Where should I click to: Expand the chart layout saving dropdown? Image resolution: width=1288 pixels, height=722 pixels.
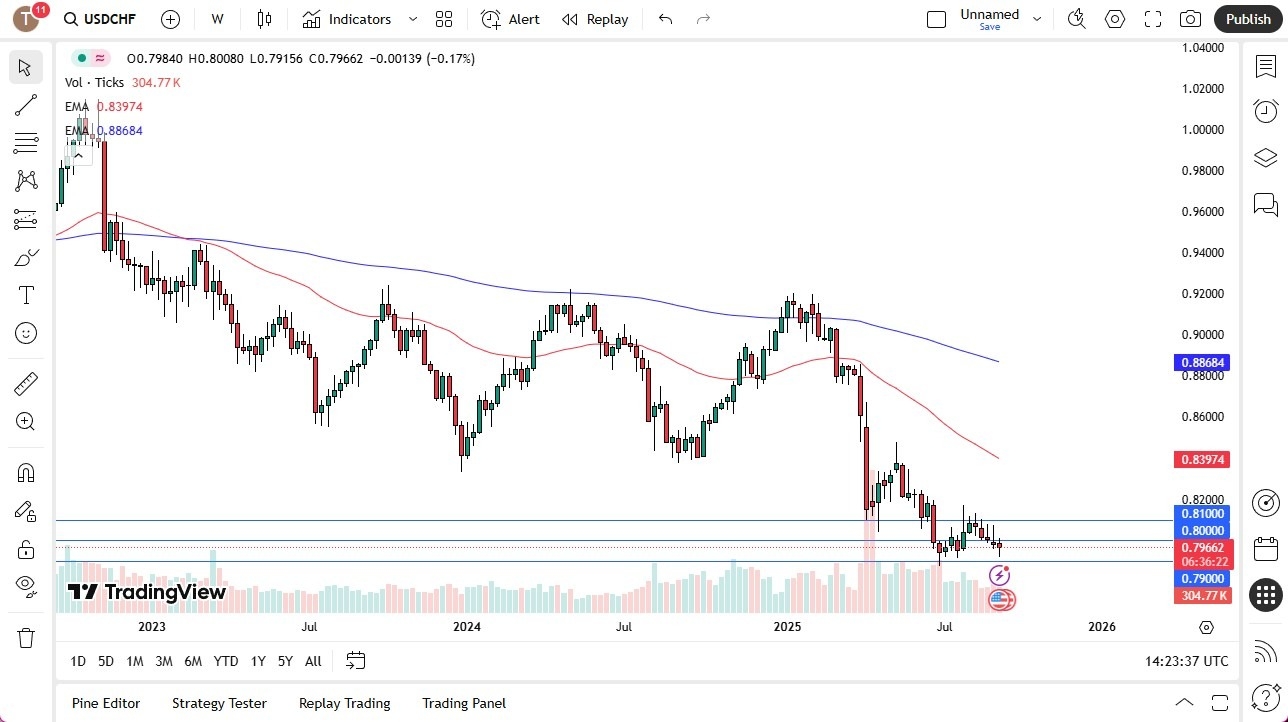coord(1037,19)
